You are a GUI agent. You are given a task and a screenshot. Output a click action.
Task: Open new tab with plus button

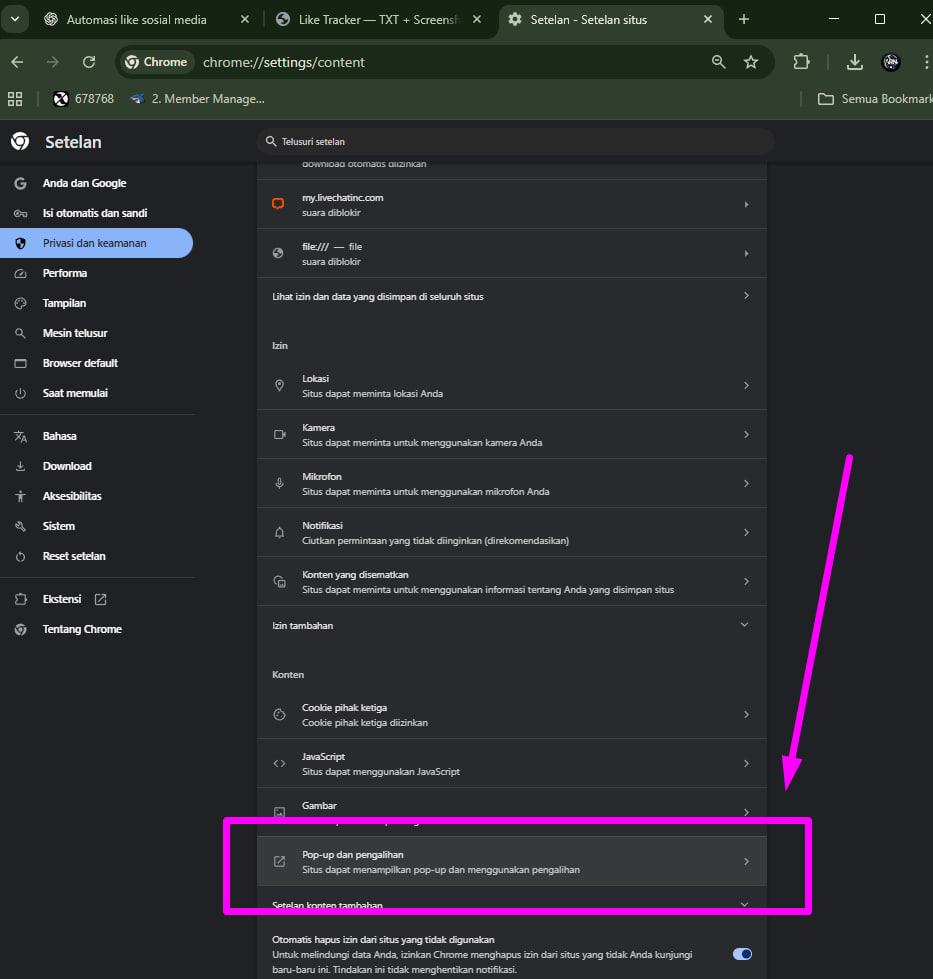tap(743, 20)
